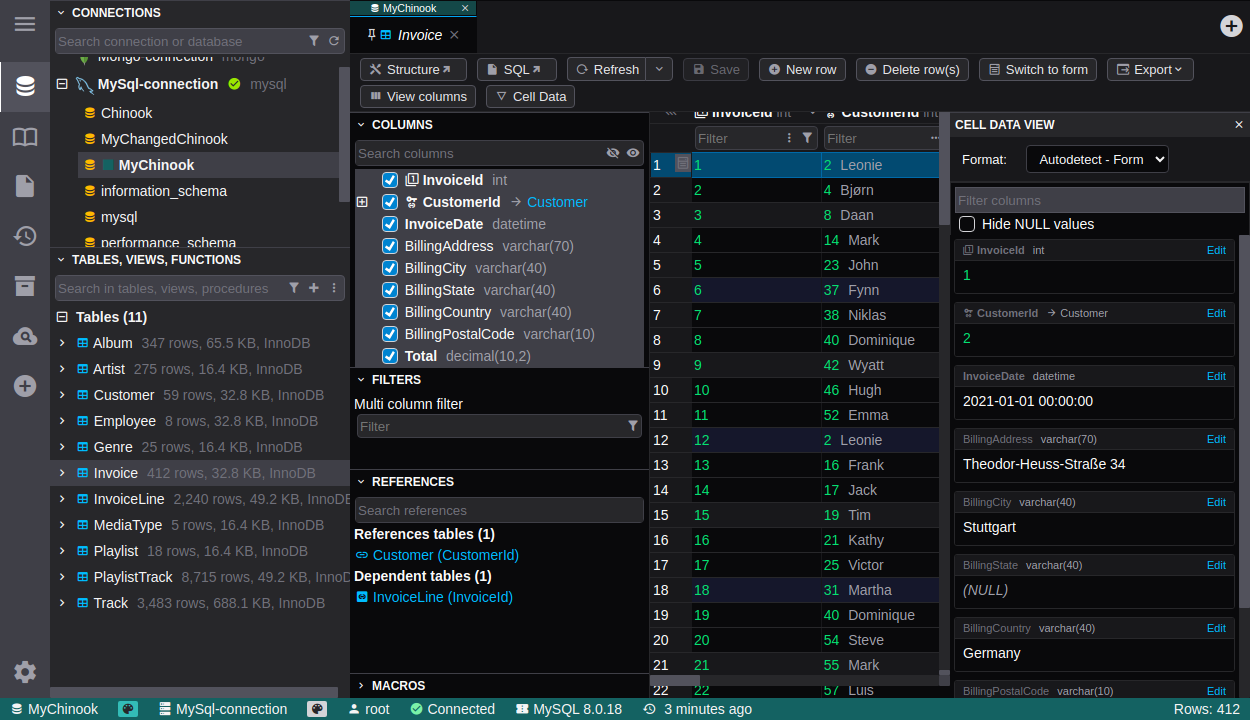Screen dimensions: 1250x720
Task: Open the settings gear in the sidebar
Action: 25,672
